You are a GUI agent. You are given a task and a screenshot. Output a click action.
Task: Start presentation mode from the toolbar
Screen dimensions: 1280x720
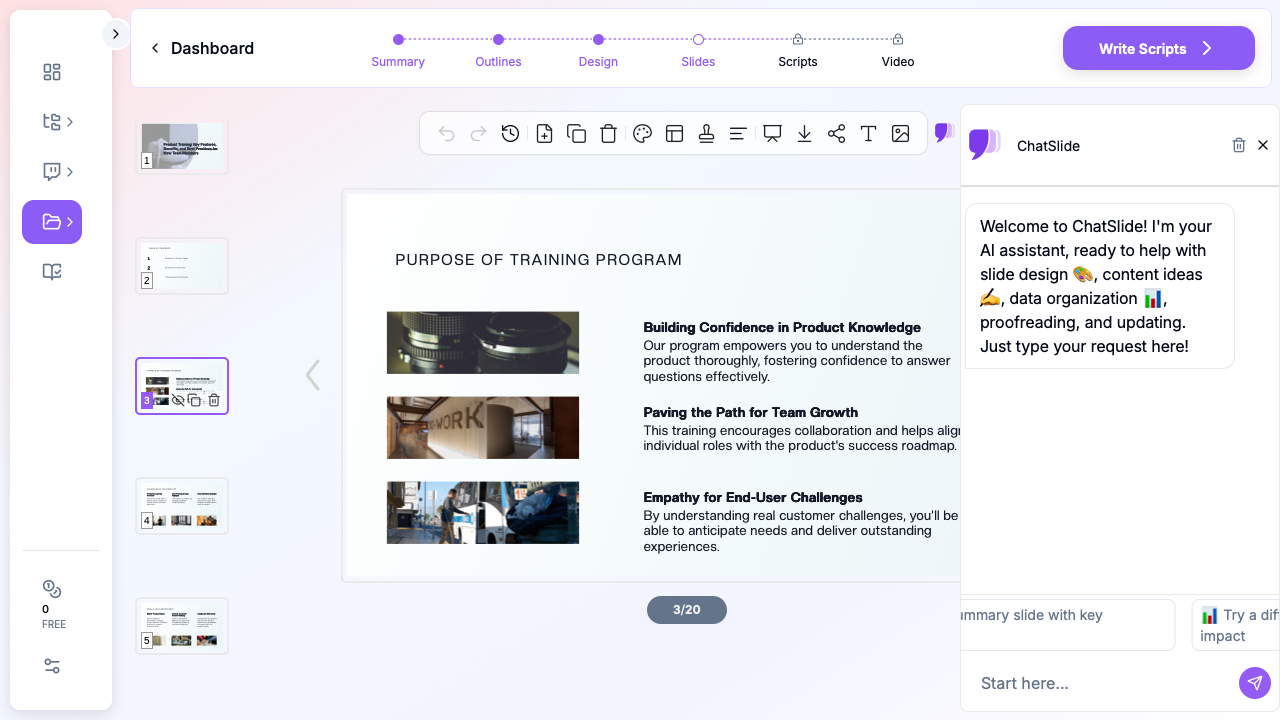tap(771, 133)
